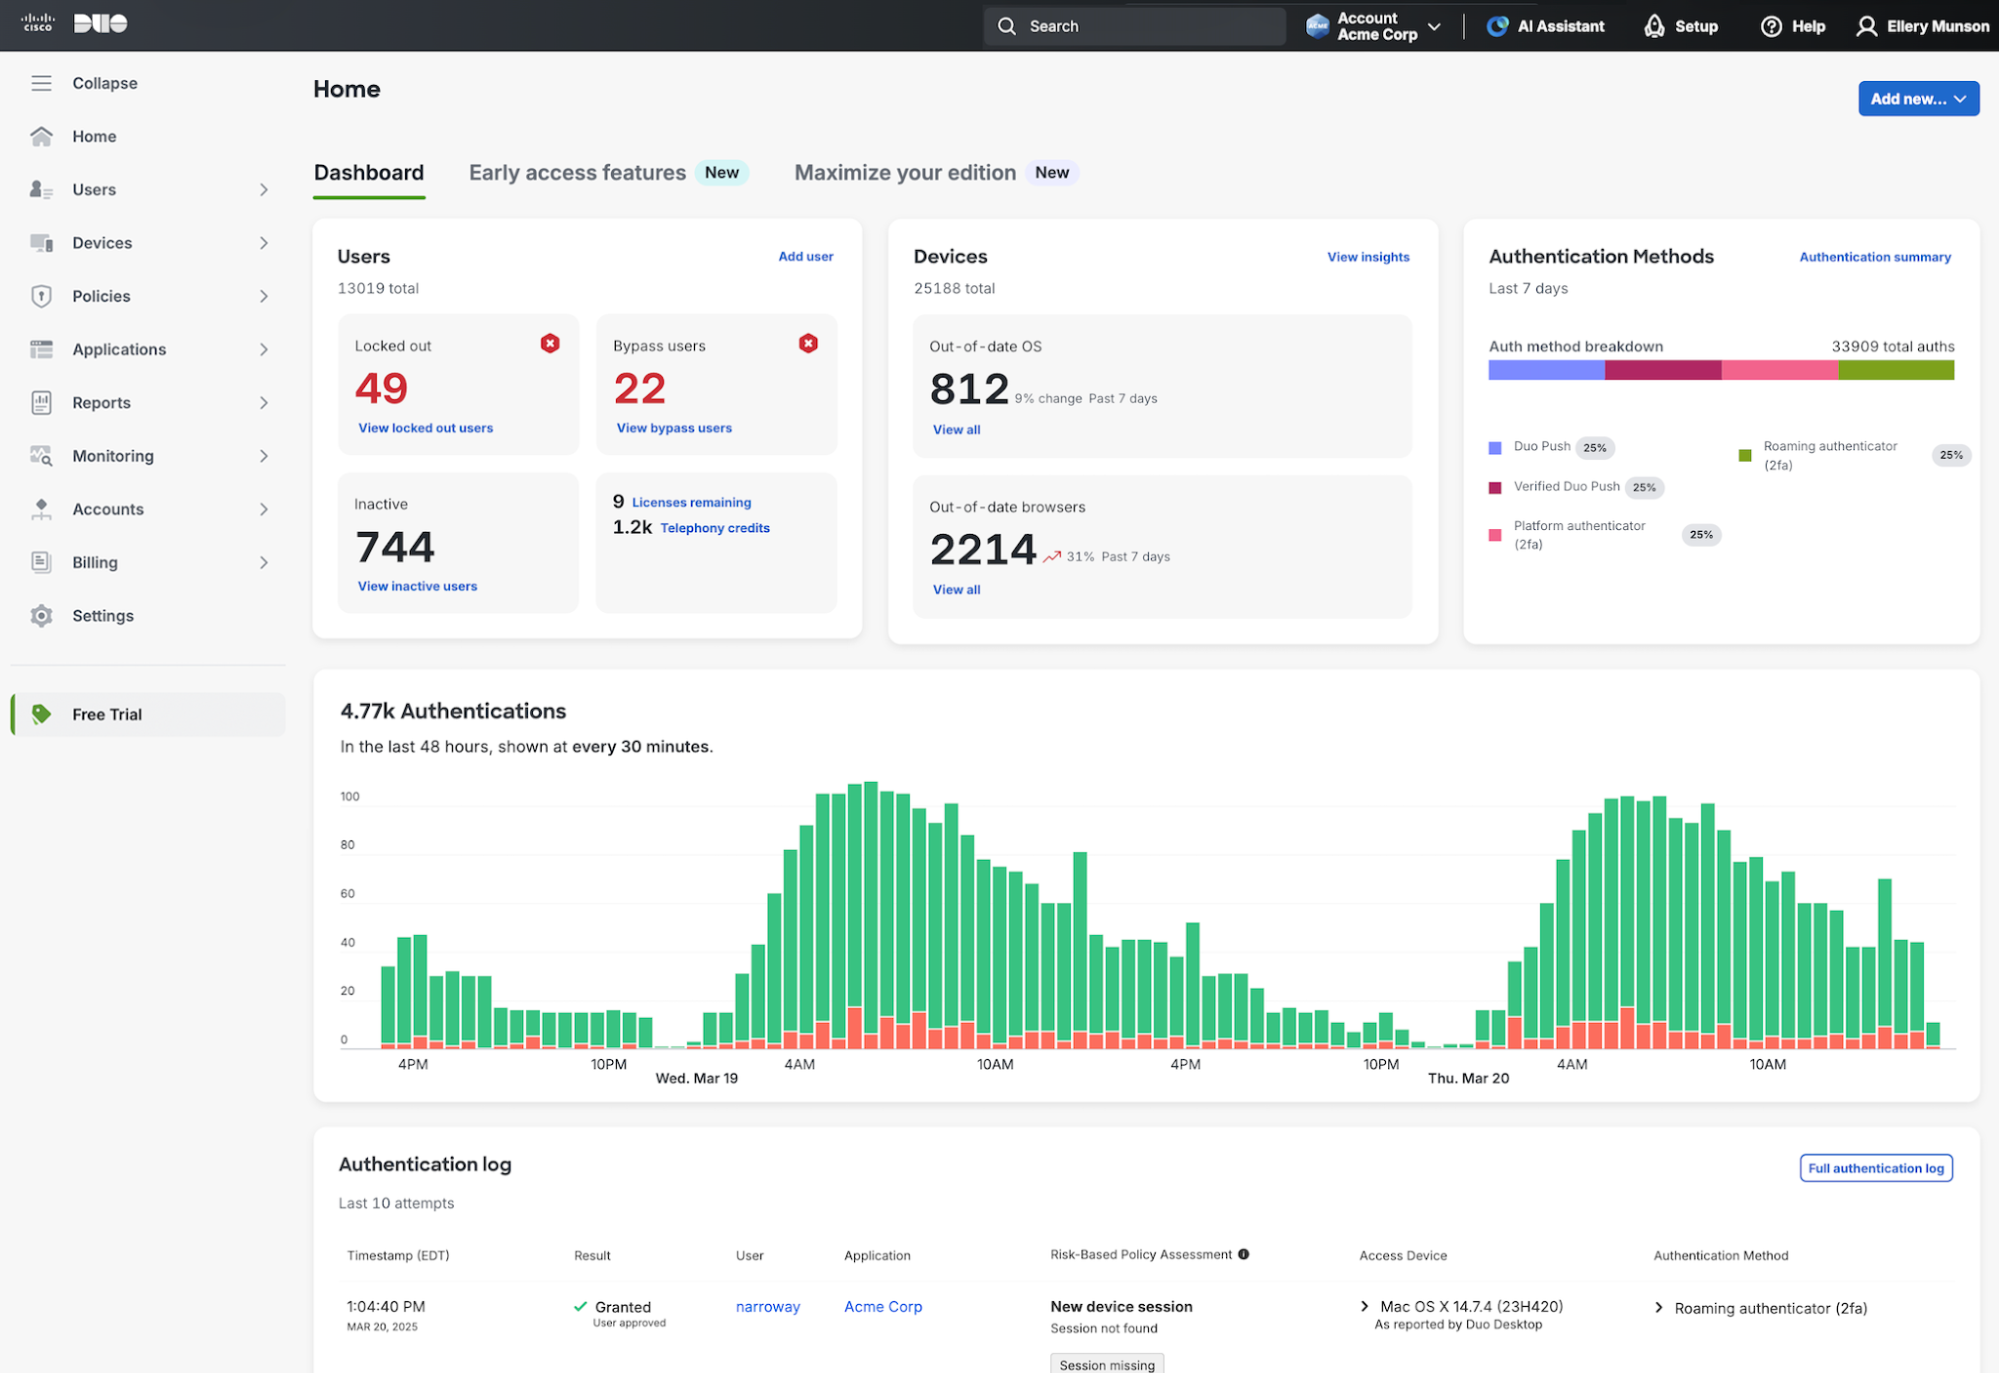The width and height of the screenshot is (1999, 1374).
Task: Click the Accounts icon in sidebar
Action: pyautogui.click(x=41, y=509)
